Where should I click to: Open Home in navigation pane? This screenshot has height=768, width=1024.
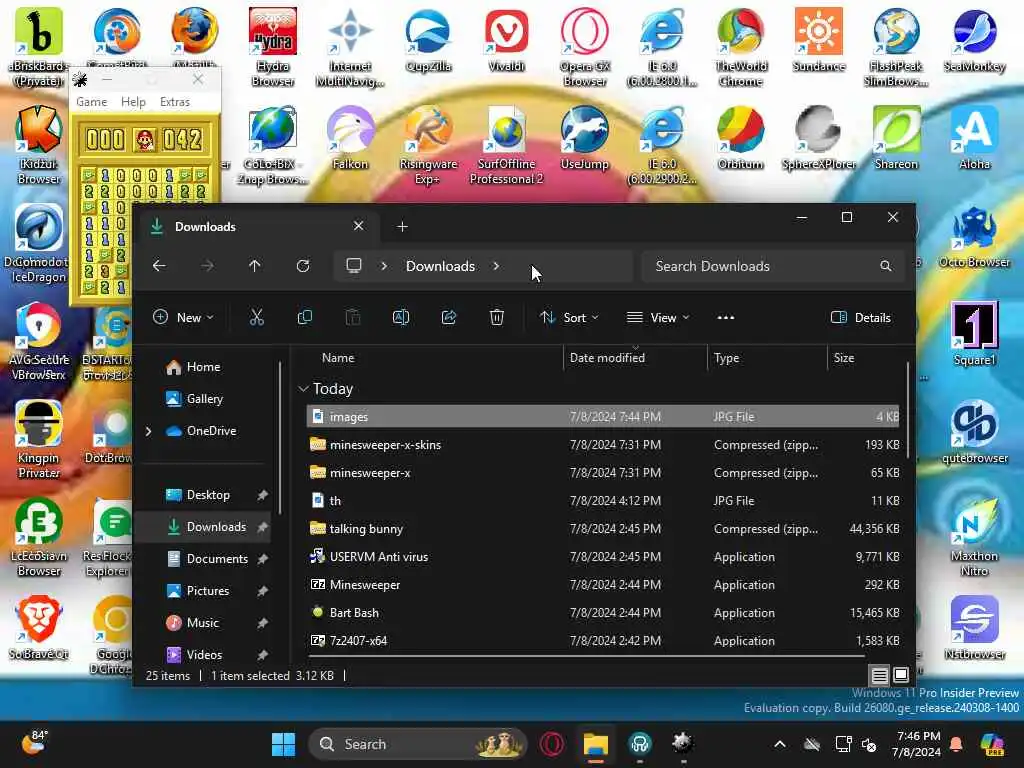203,367
